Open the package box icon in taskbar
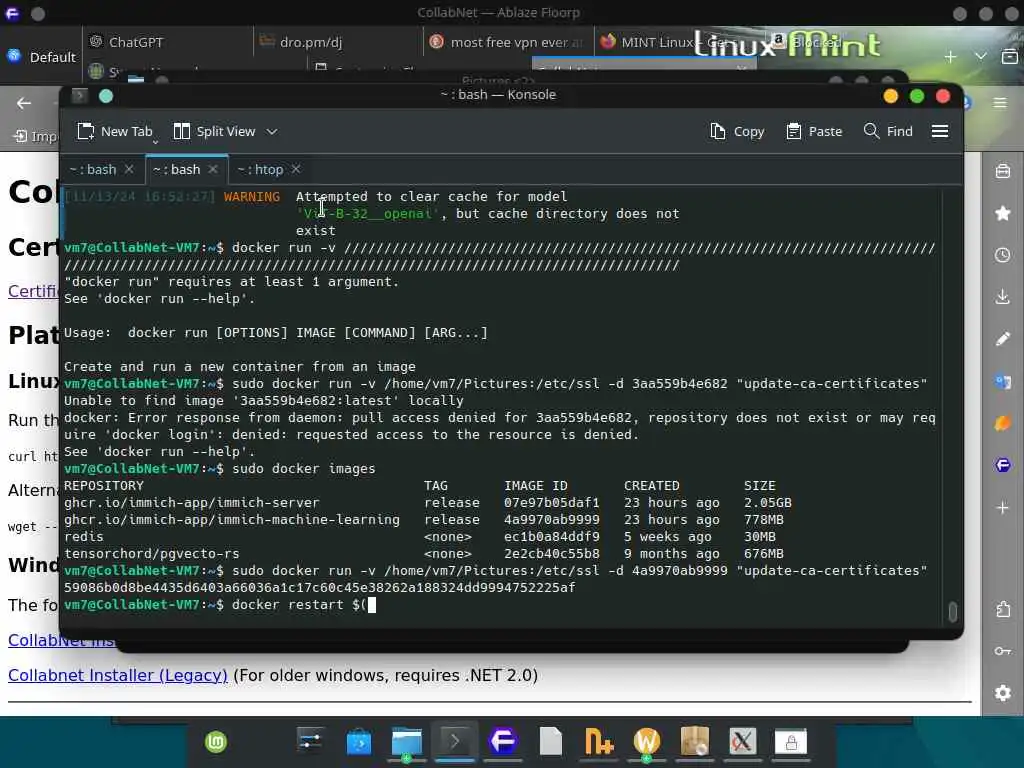 pos(695,742)
